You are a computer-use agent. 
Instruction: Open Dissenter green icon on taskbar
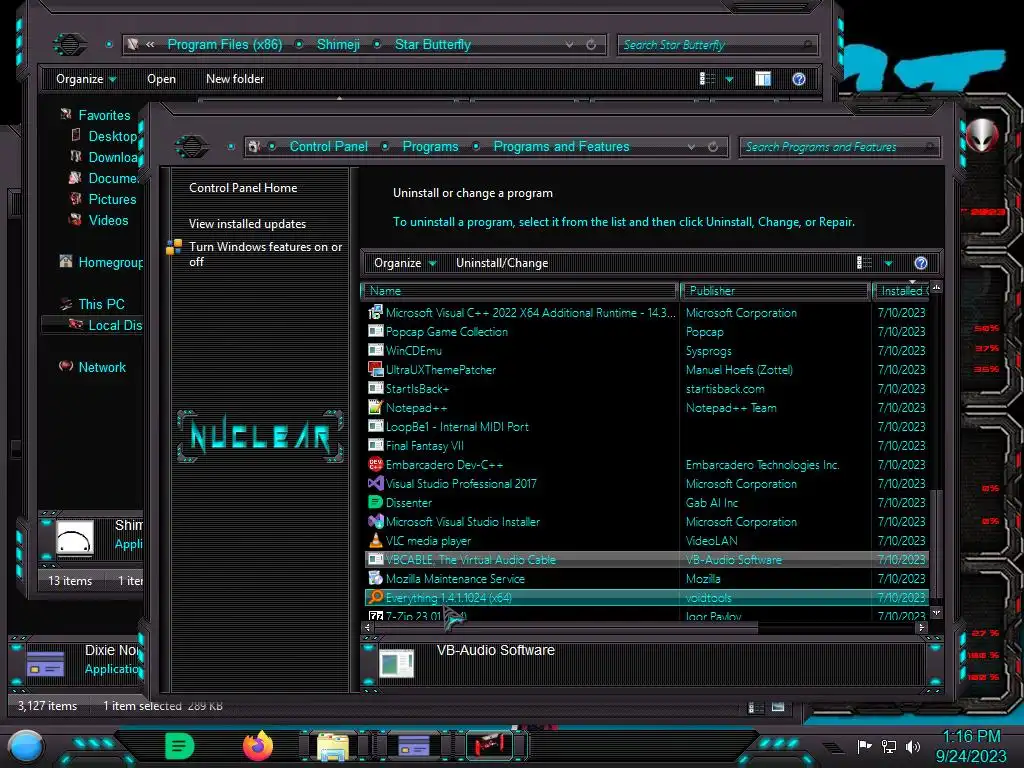point(180,745)
